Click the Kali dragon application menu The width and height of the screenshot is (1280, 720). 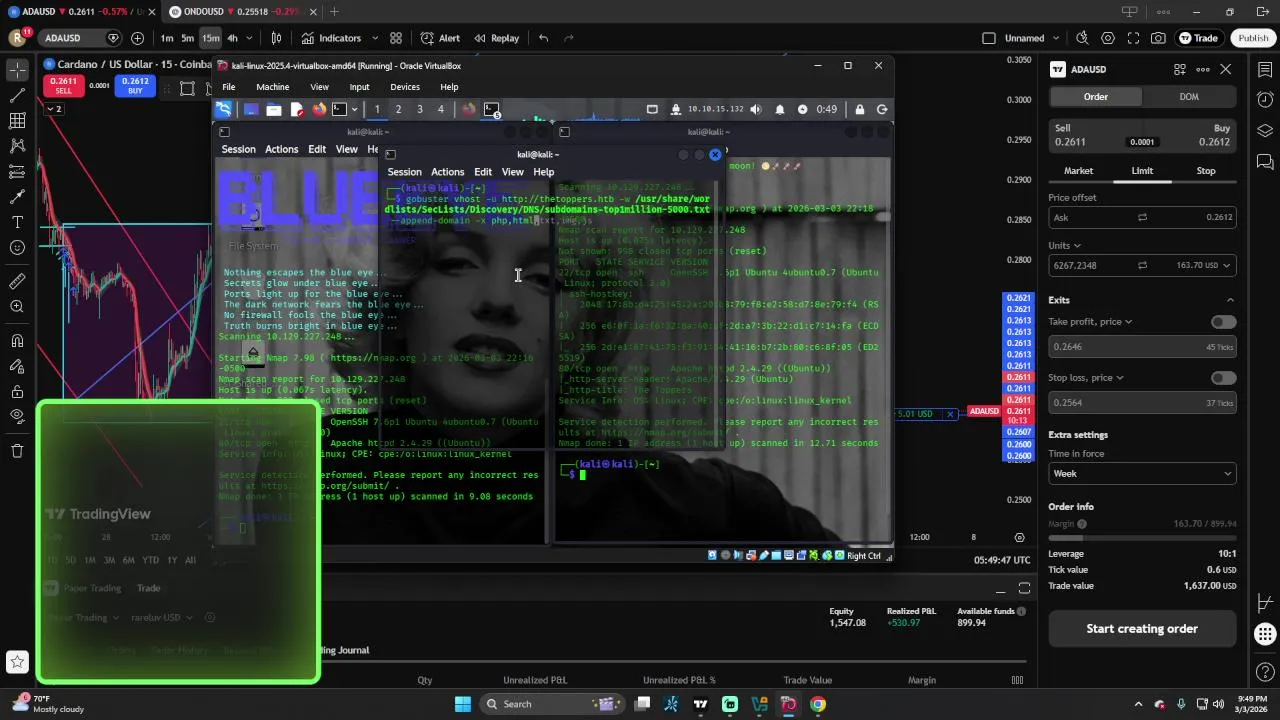point(224,109)
